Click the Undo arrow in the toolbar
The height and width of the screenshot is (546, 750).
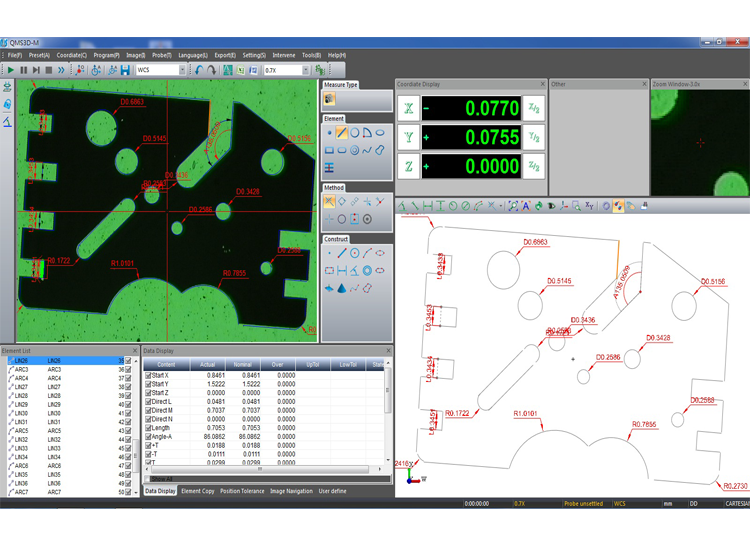click(x=199, y=70)
